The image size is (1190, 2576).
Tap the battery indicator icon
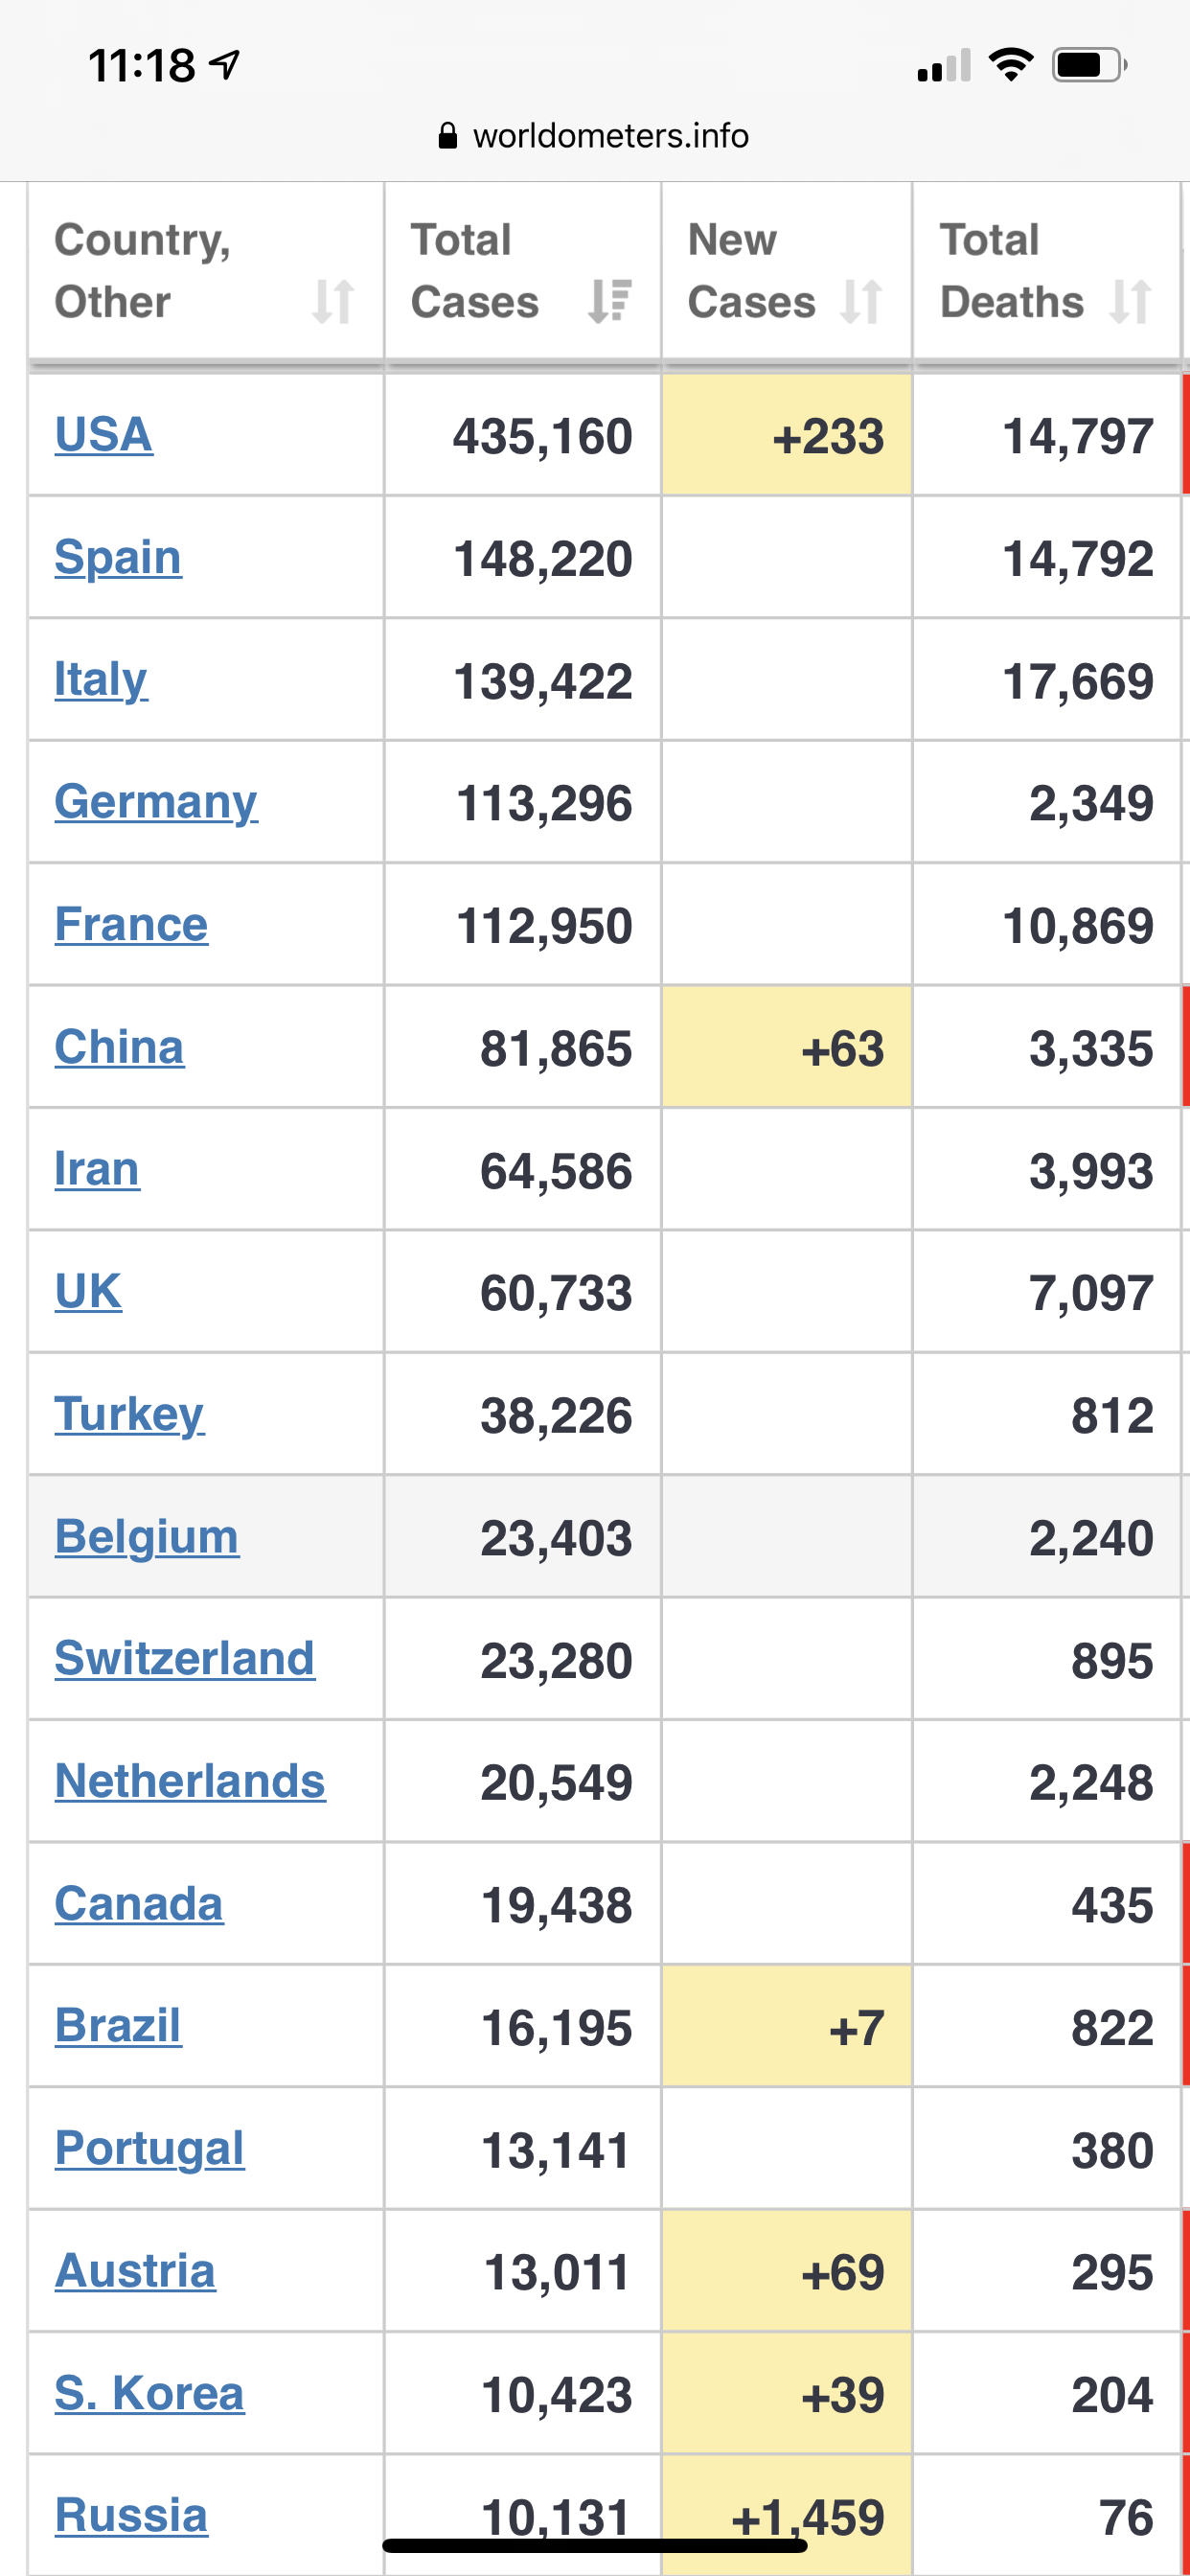pos(1089,65)
